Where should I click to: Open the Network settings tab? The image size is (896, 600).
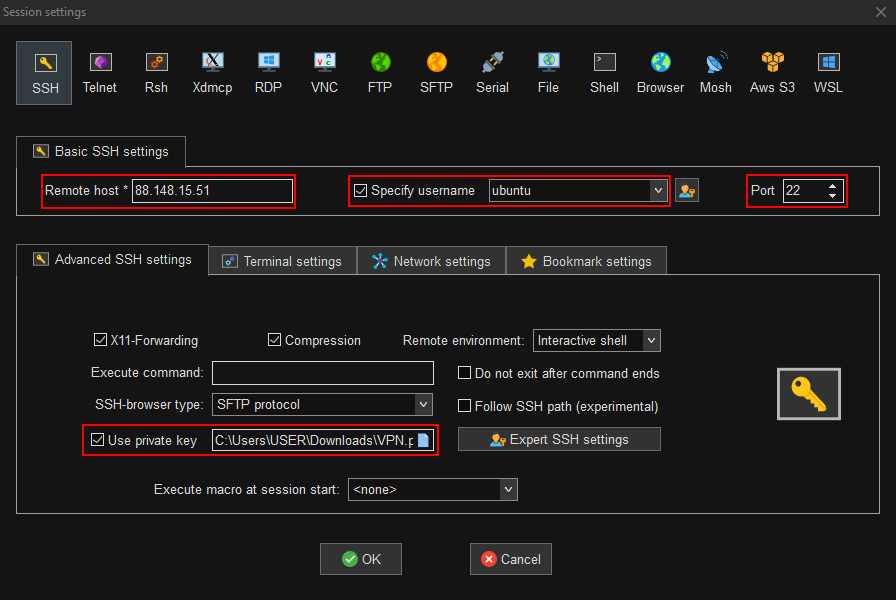(x=431, y=261)
